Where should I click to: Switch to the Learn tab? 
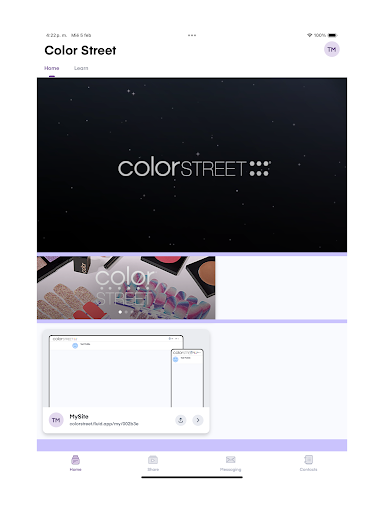click(x=81, y=68)
